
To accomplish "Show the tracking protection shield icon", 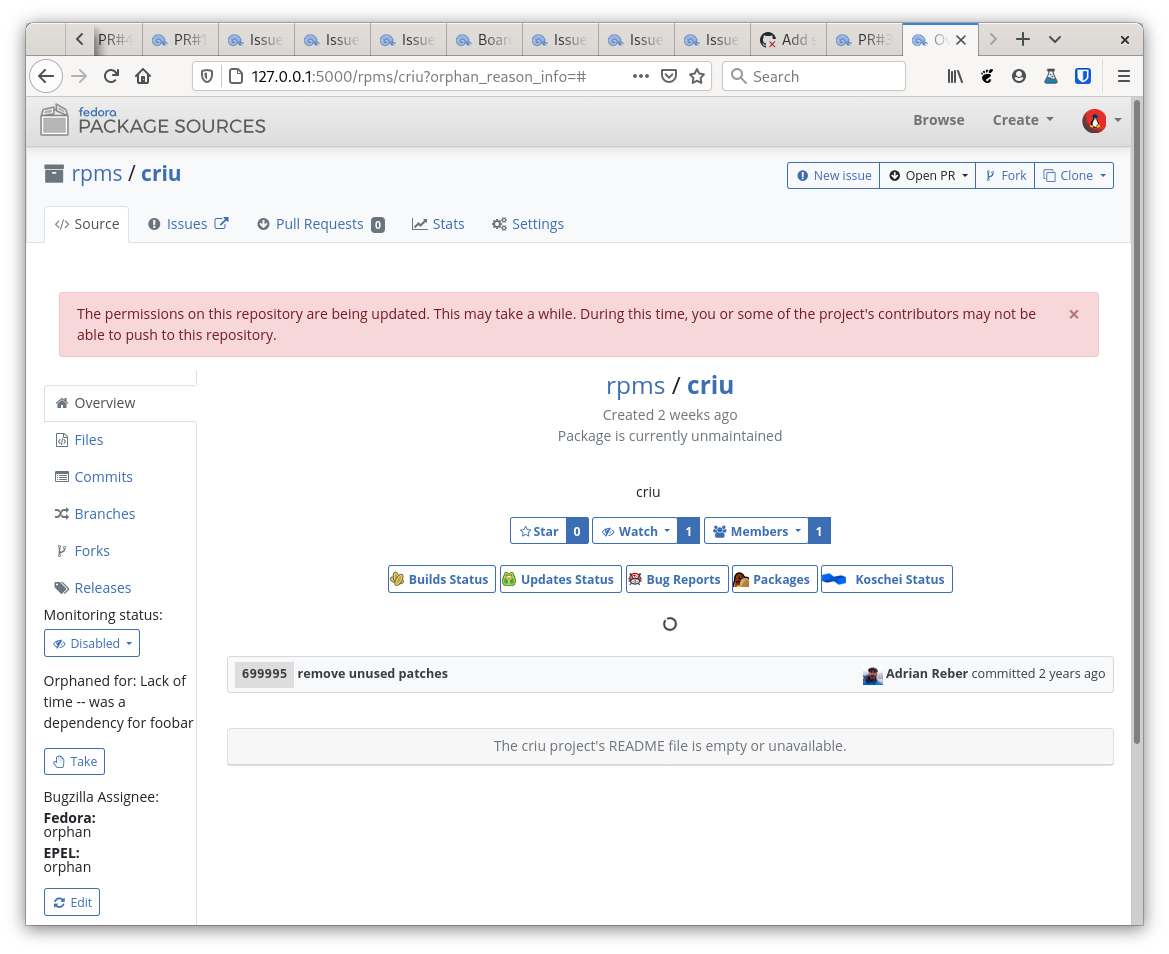I will tap(207, 76).
